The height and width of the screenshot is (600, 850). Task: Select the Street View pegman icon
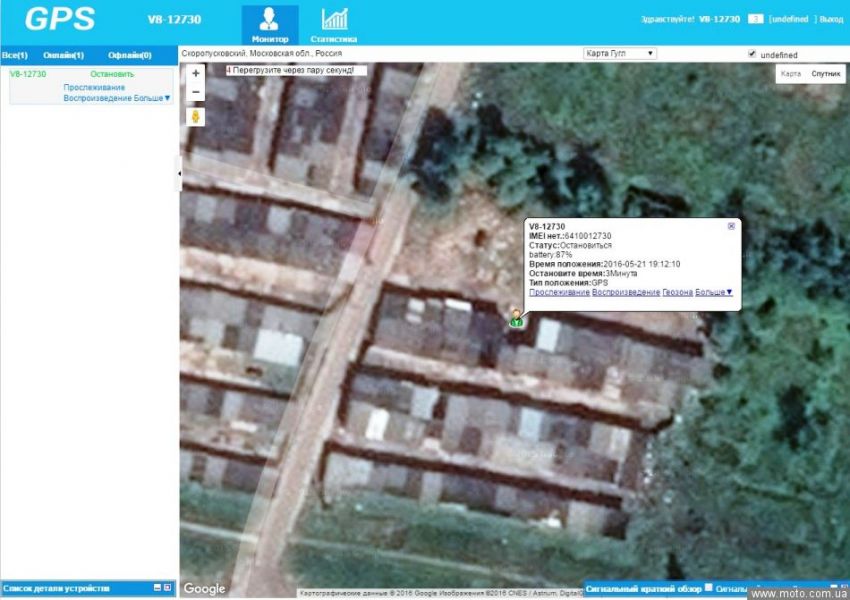point(196,117)
